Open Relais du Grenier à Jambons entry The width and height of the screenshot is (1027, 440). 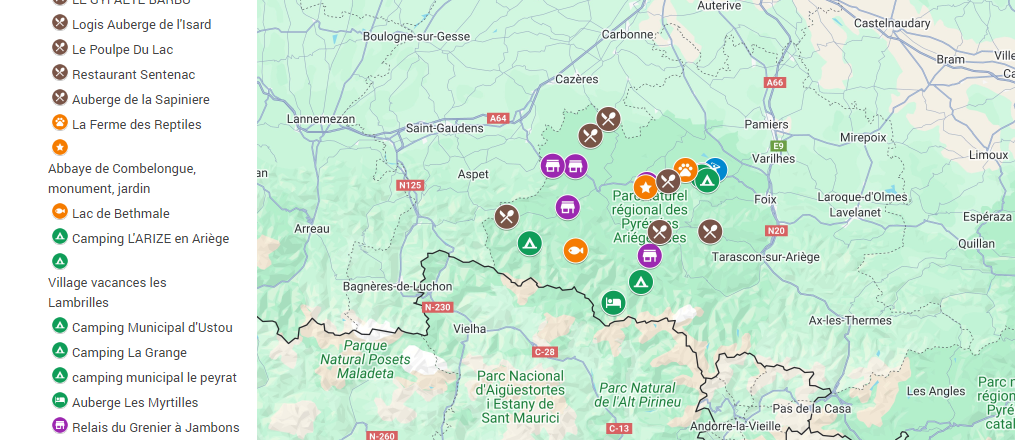(155, 428)
